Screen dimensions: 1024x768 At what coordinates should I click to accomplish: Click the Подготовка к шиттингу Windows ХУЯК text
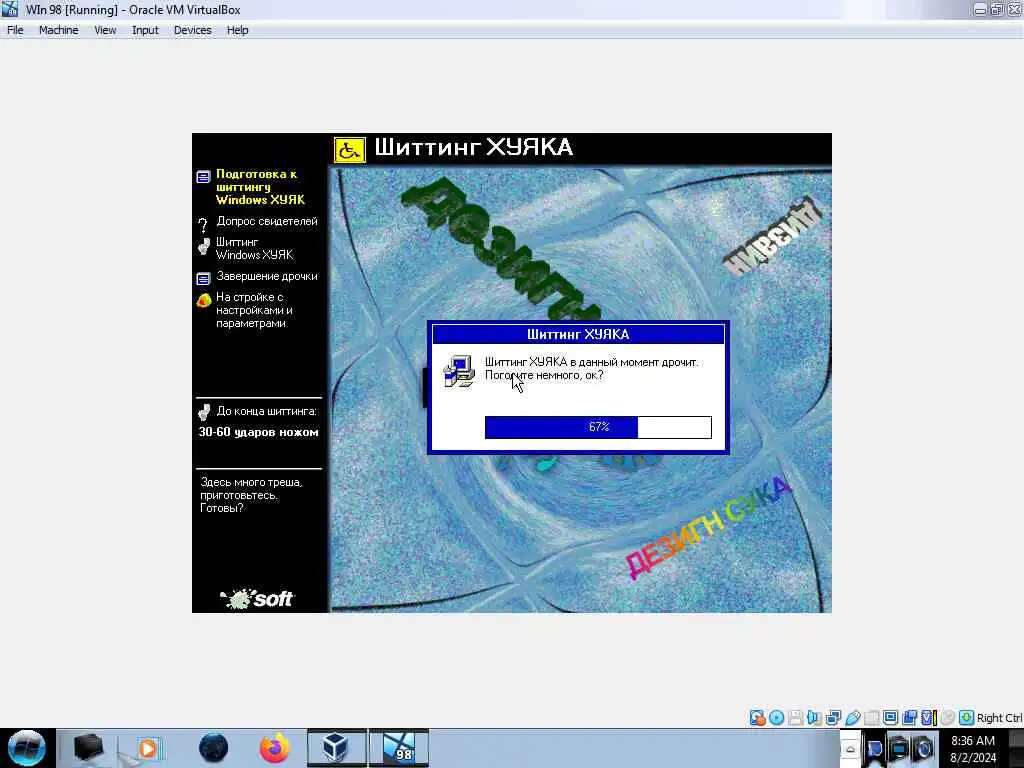[260, 187]
